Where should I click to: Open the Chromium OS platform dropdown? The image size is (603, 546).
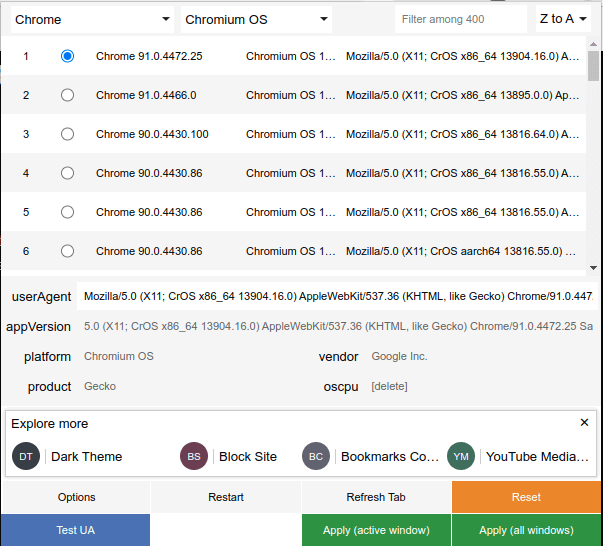256,19
